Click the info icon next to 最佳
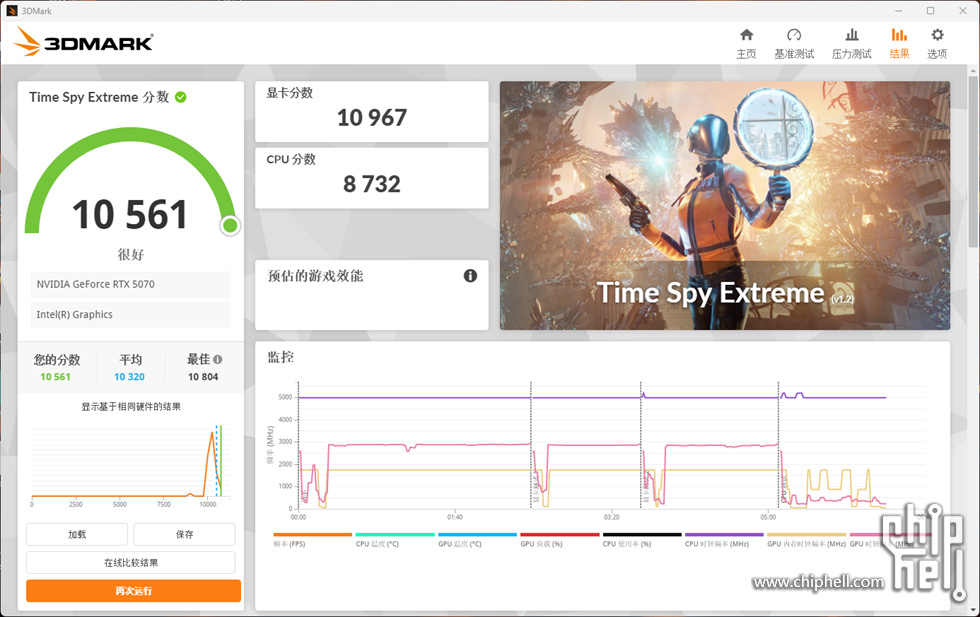The height and width of the screenshot is (617, 980). (218, 359)
